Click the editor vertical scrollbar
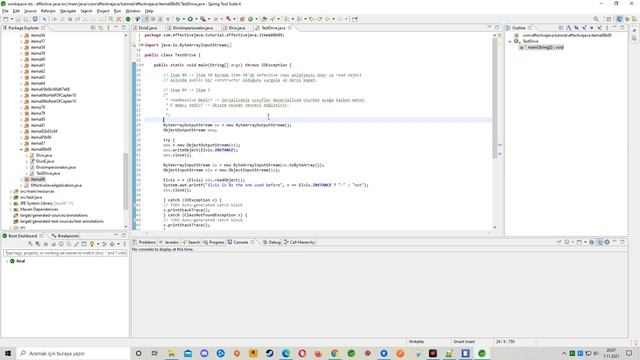The height and width of the screenshot is (360, 640). pos(495,98)
